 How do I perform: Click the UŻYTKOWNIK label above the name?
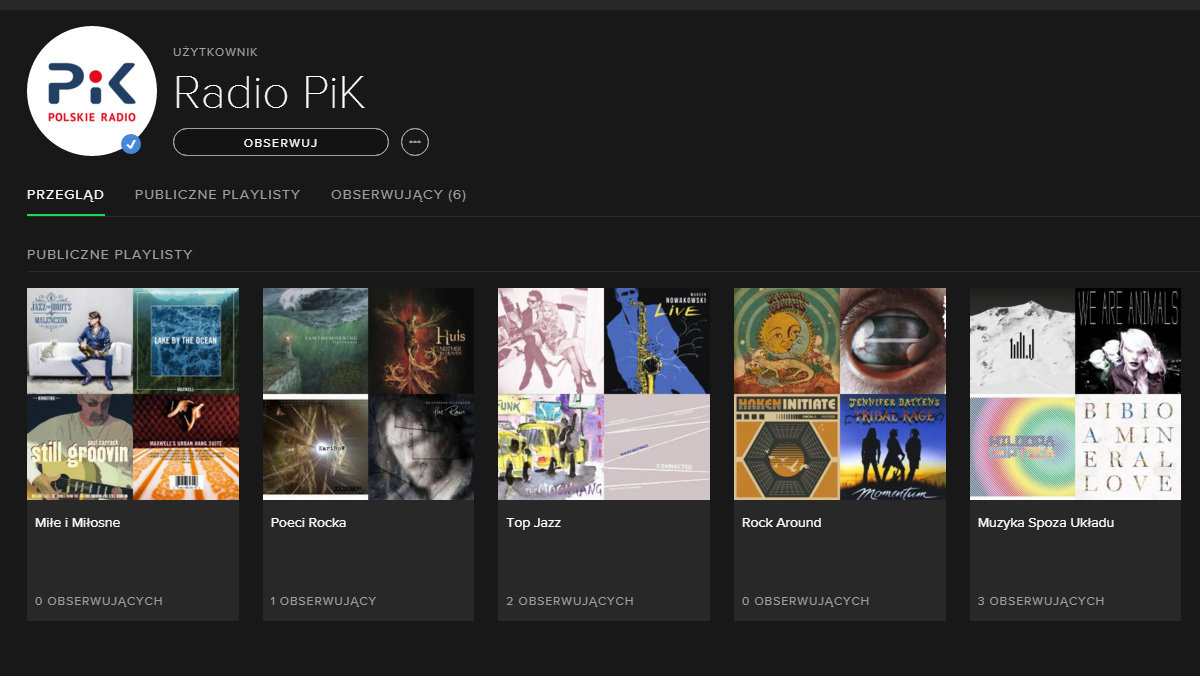pyautogui.click(x=216, y=51)
